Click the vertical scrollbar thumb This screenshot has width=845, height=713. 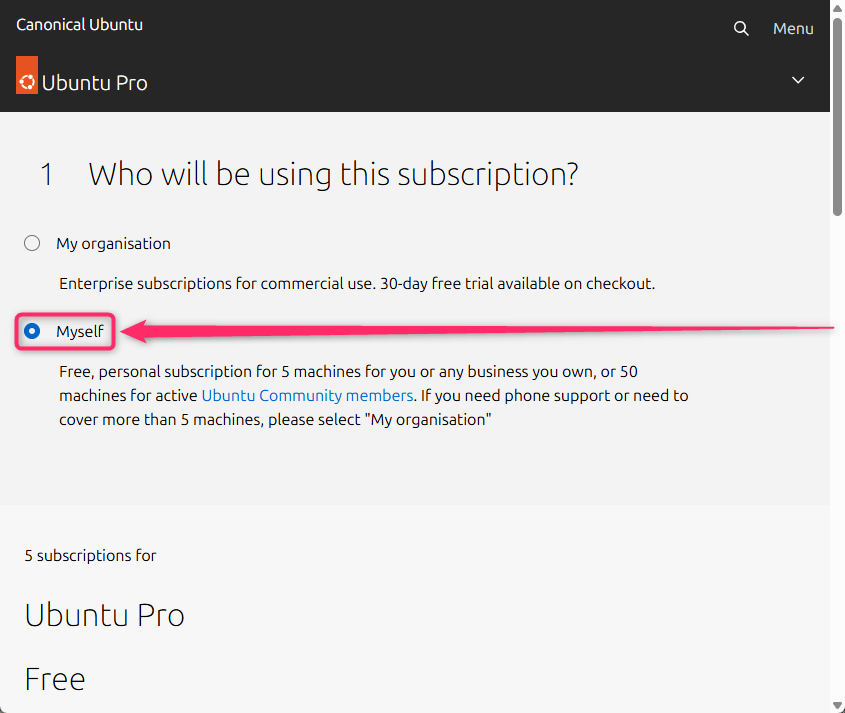pyautogui.click(x=837, y=116)
